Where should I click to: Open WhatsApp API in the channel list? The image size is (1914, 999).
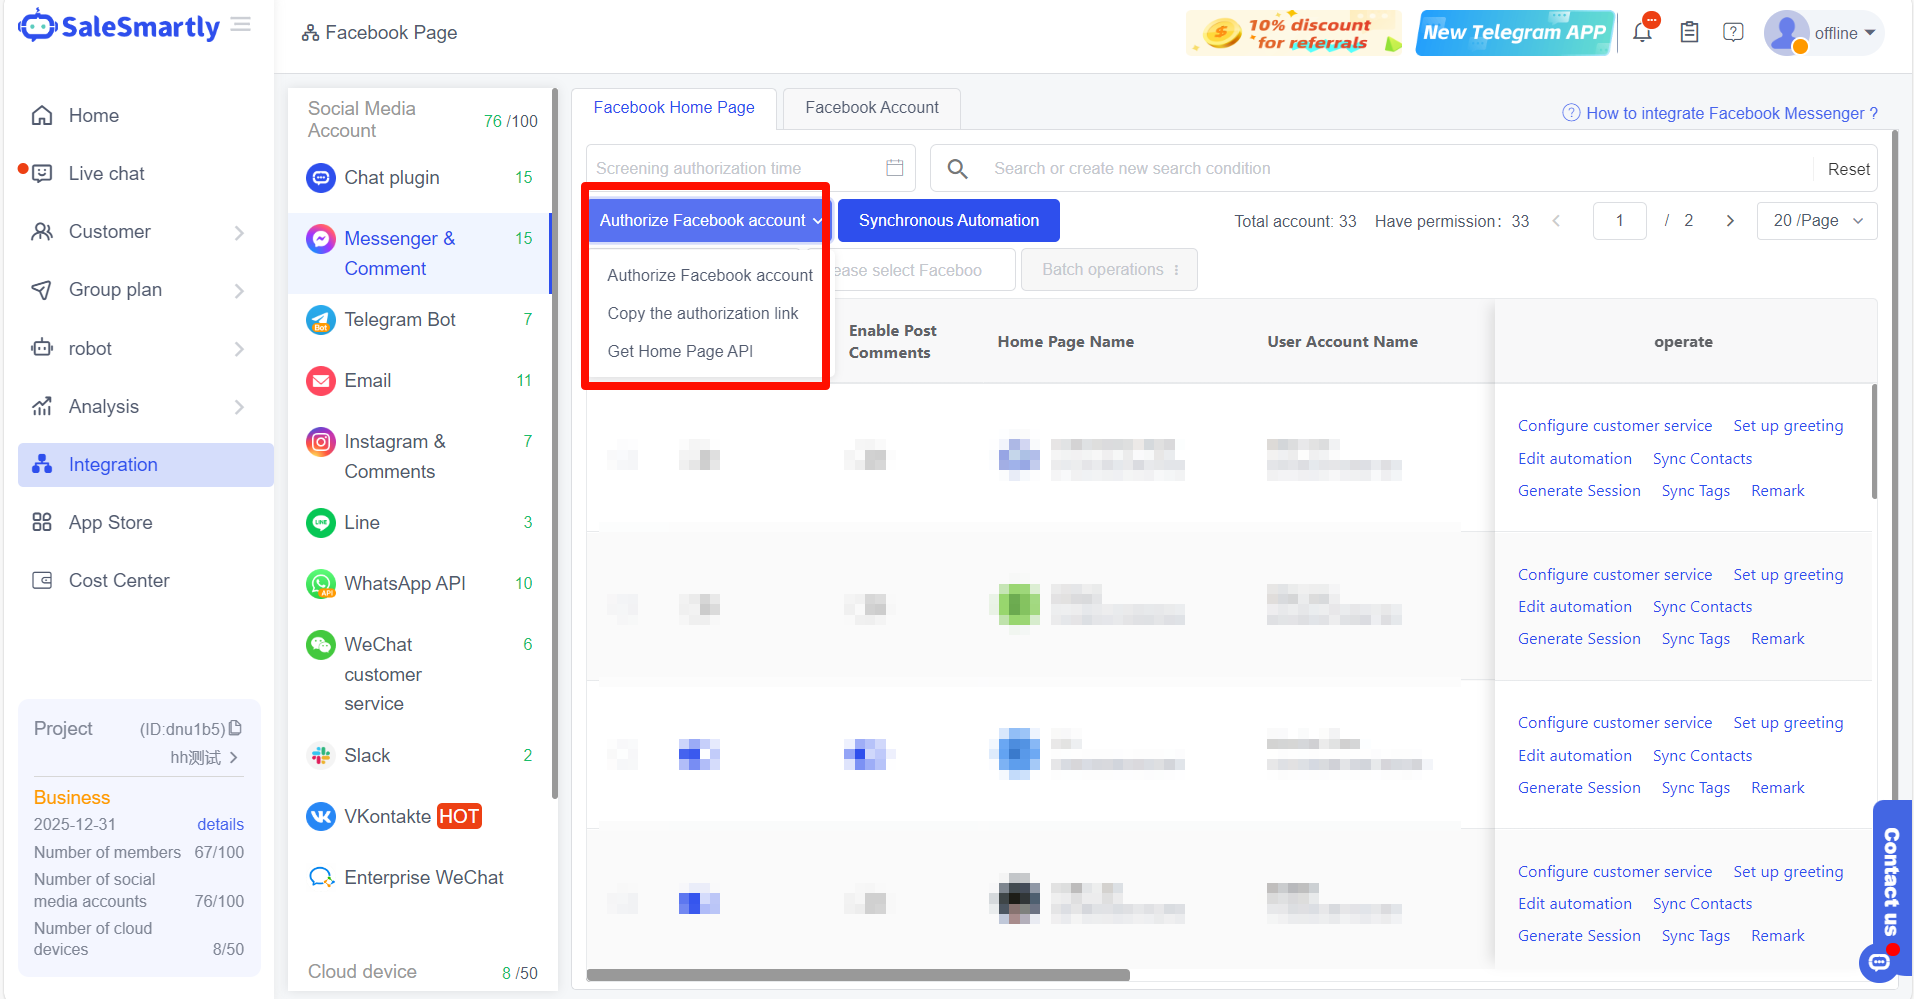[x=404, y=583]
